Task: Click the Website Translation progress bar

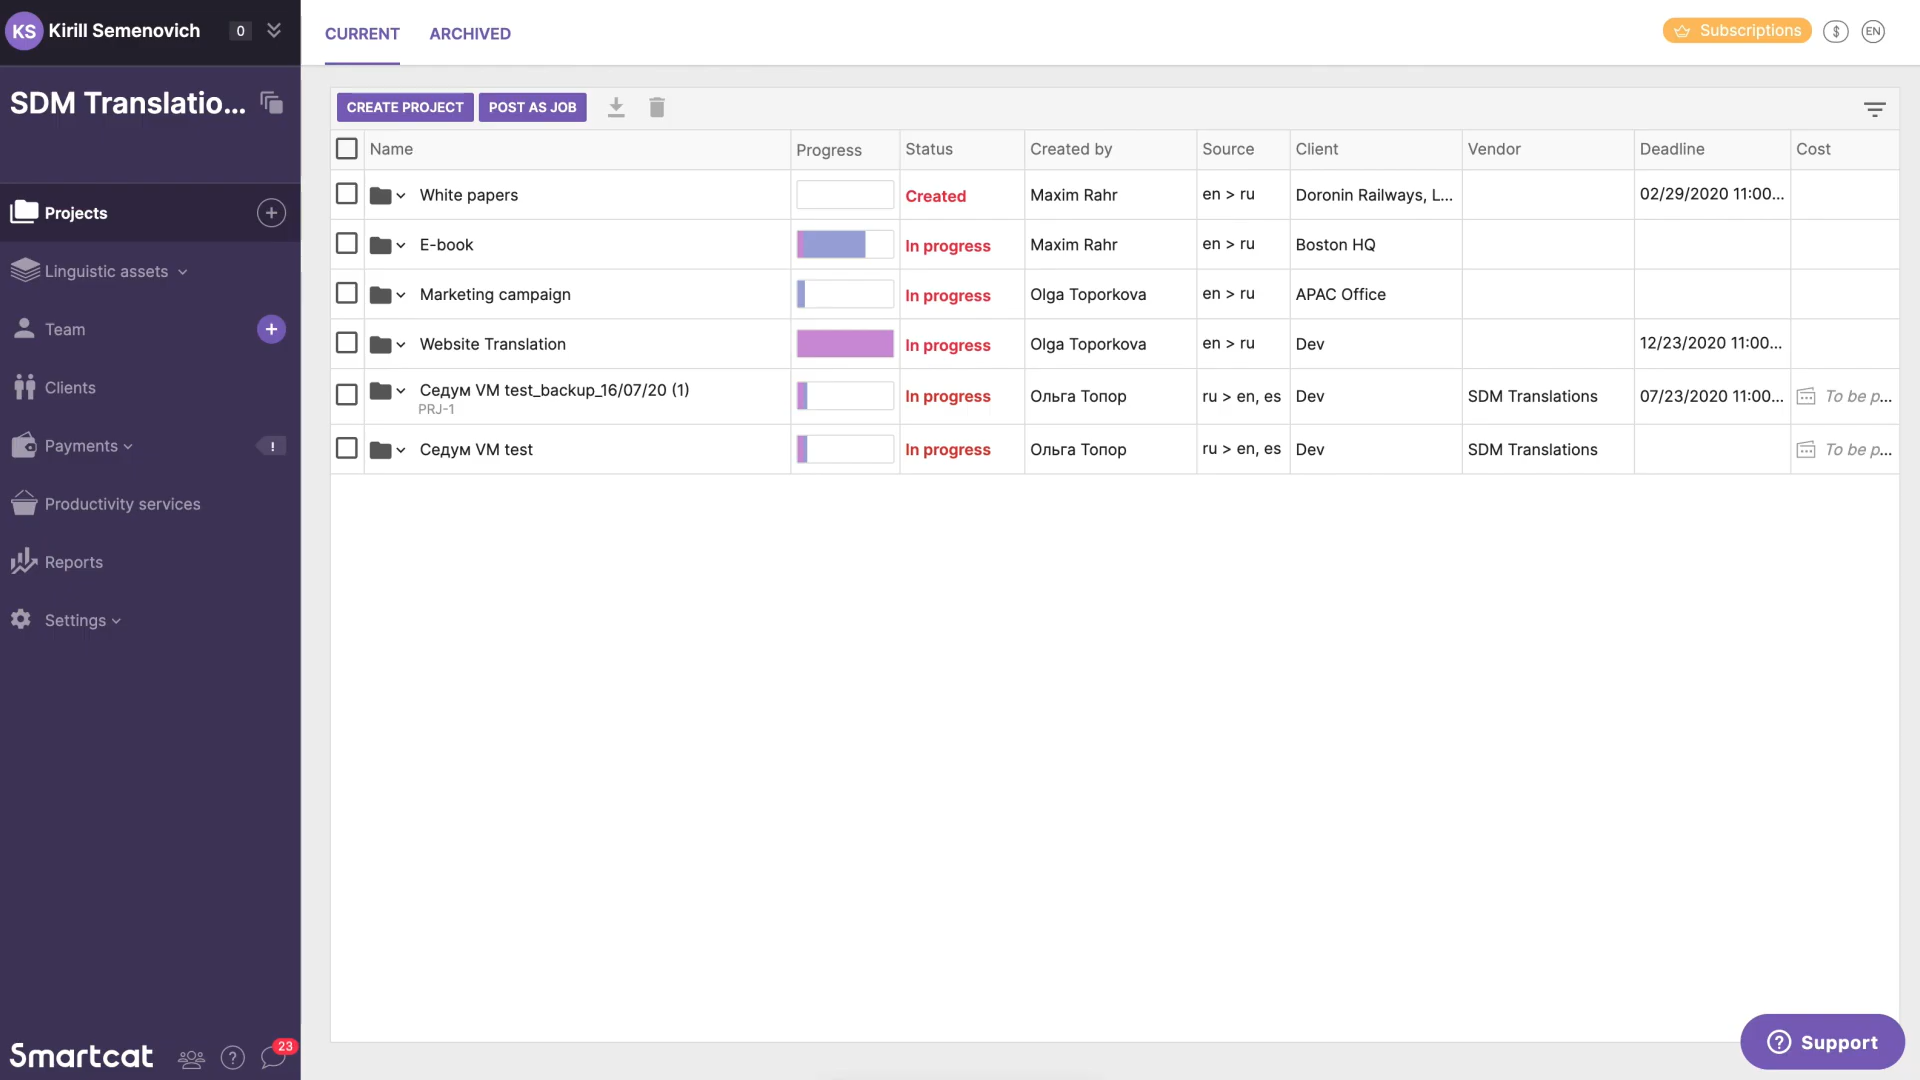Action: [x=844, y=344]
